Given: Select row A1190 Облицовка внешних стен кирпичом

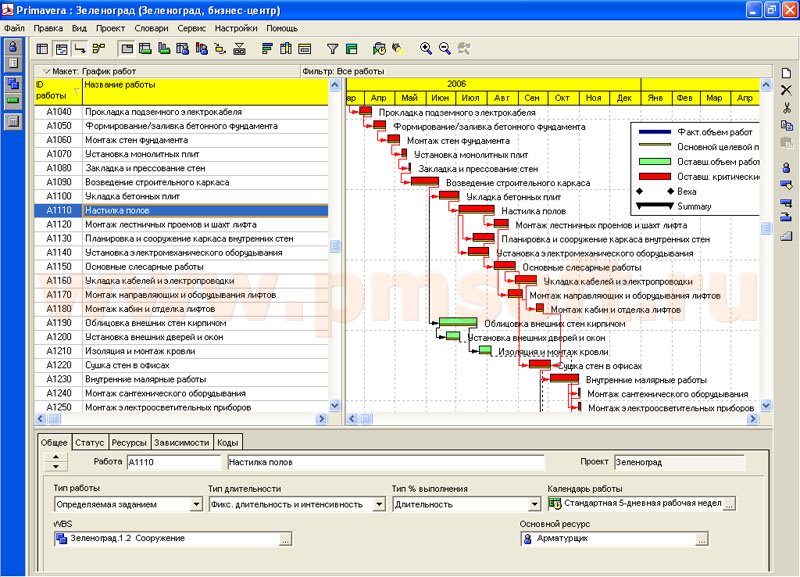Looking at the screenshot, I should coord(181,323).
